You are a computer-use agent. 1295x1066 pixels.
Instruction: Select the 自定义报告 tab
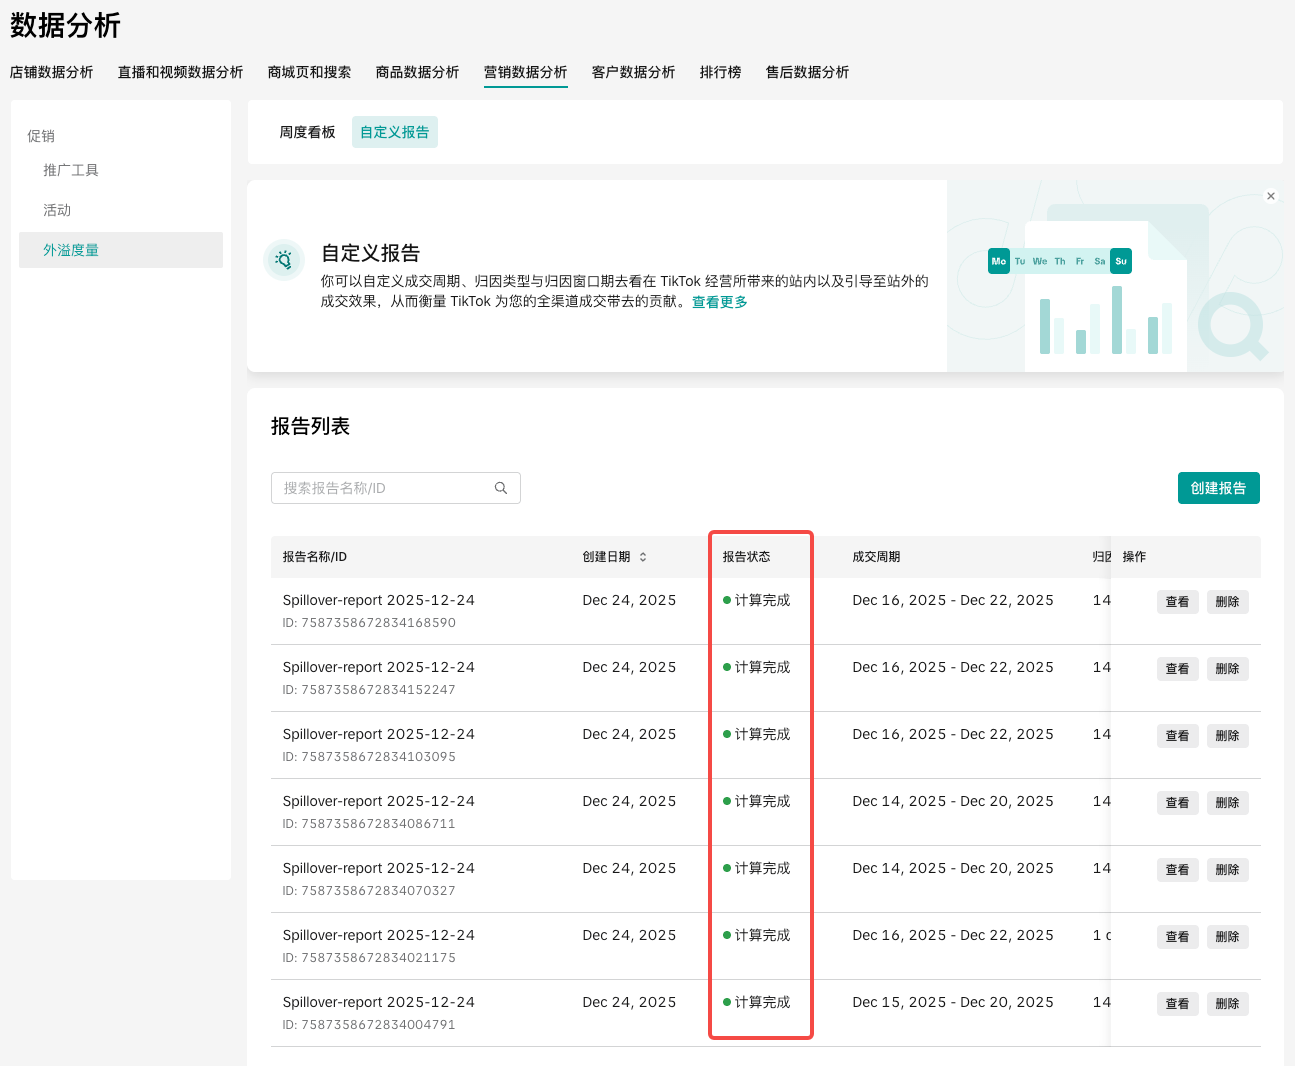(x=394, y=132)
